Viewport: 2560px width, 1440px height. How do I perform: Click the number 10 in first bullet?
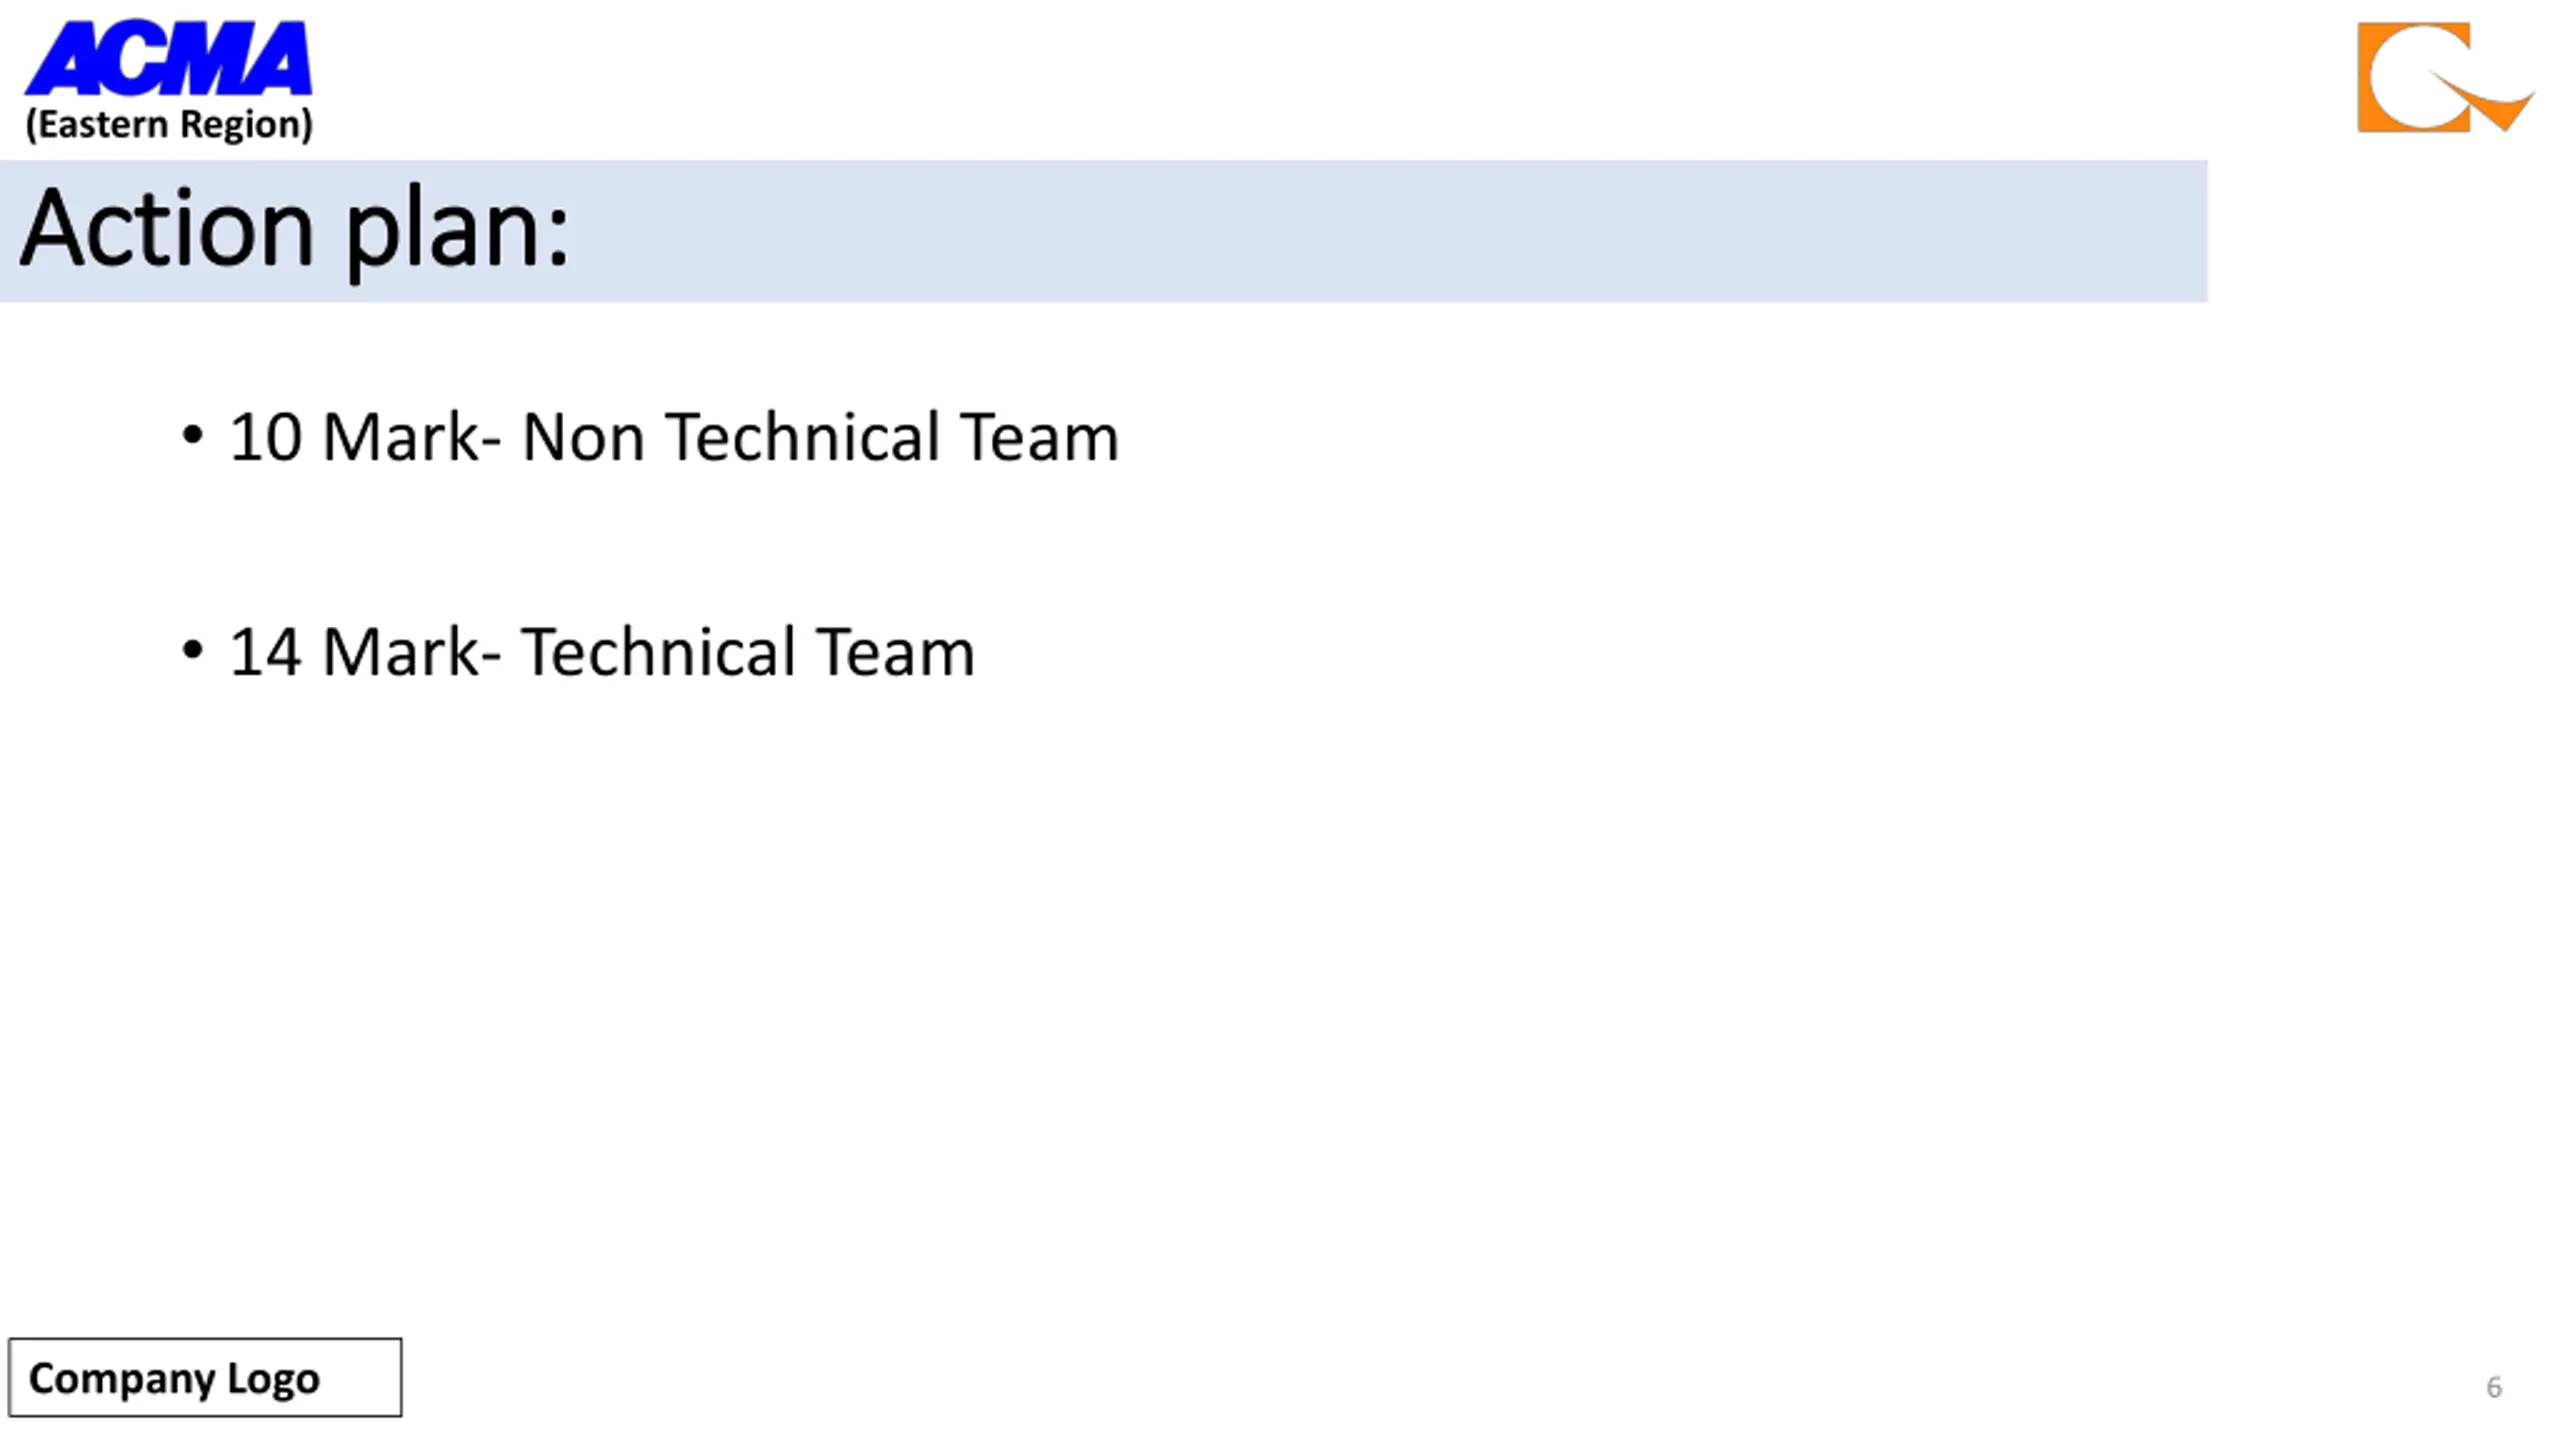(x=265, y=437)
